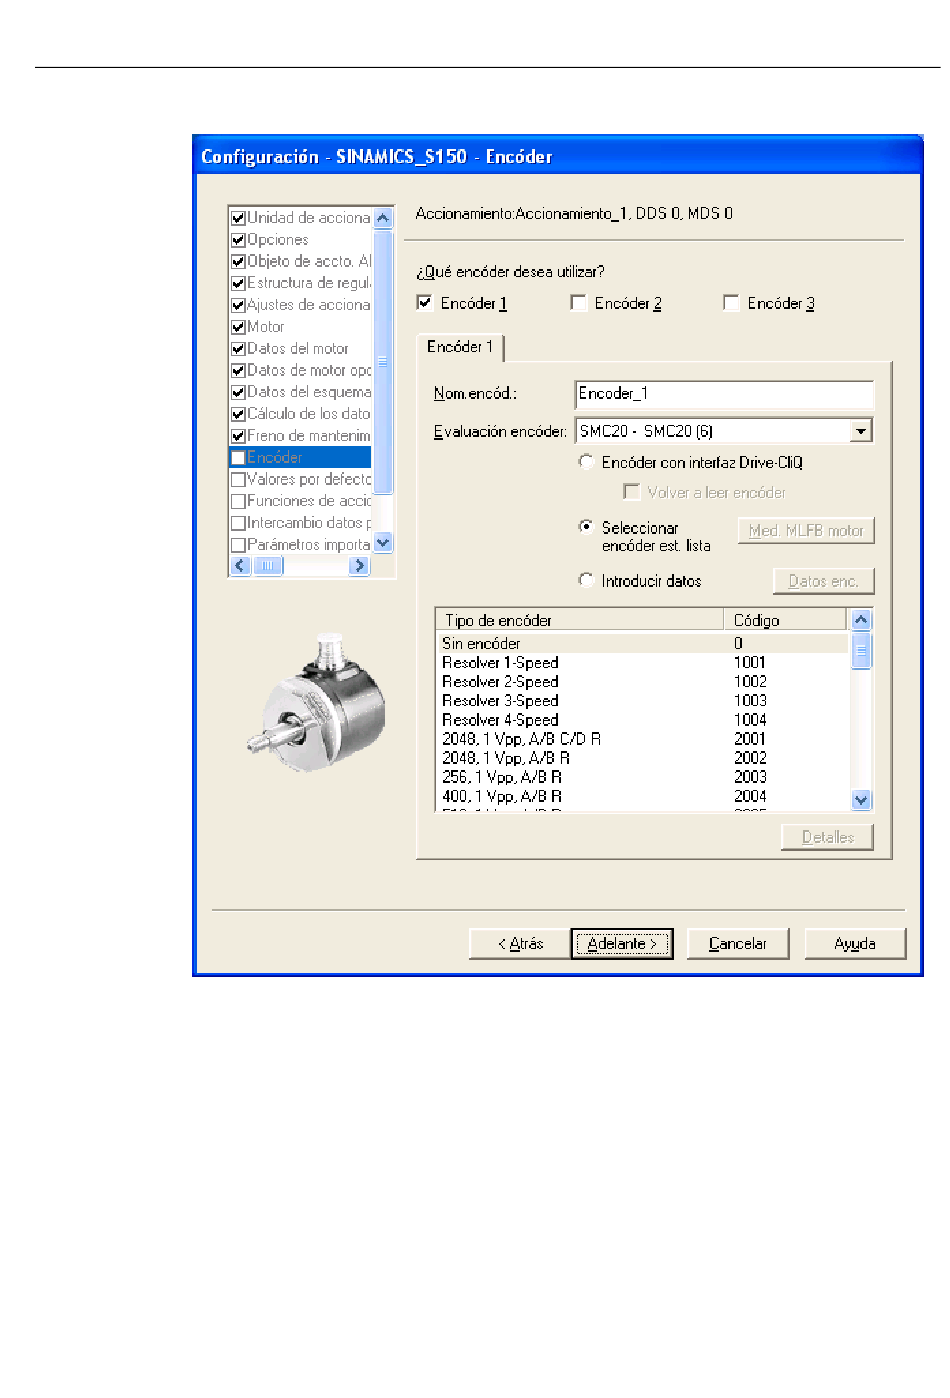Click code 2001 in Código column

750,738
